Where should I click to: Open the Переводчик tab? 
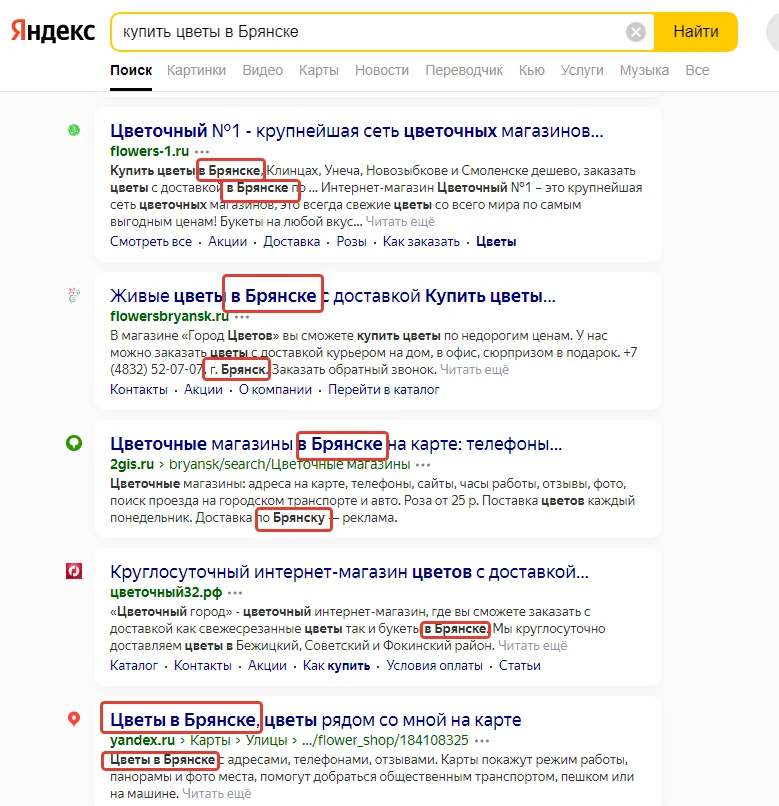[464, 70]
